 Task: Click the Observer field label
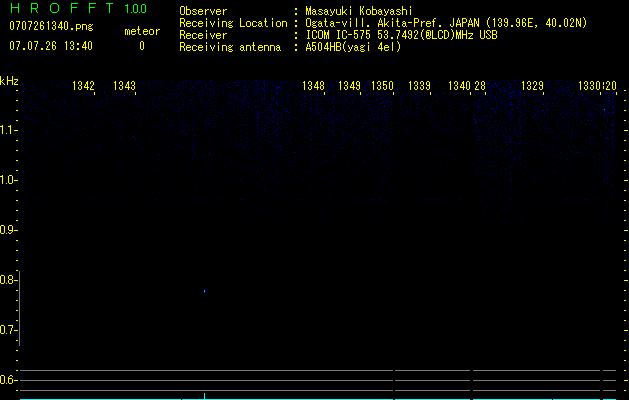[203, 11]
